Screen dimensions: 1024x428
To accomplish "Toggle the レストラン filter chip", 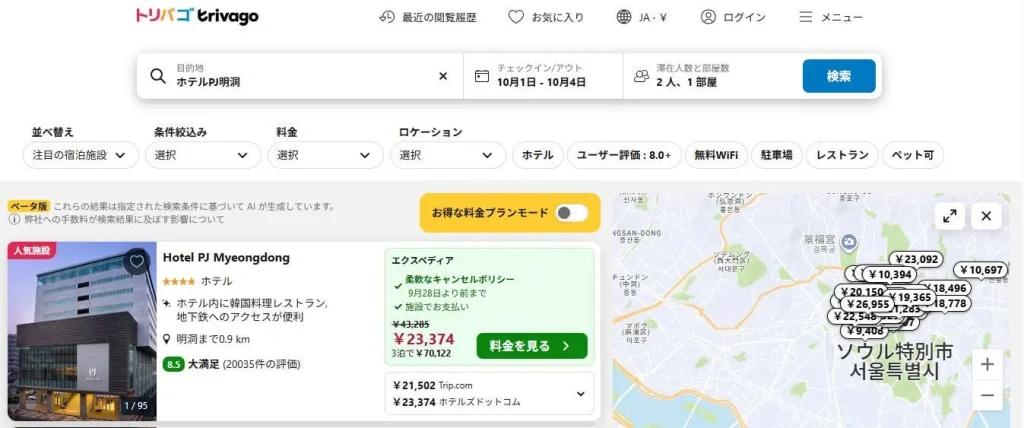I will pos(842,155).
